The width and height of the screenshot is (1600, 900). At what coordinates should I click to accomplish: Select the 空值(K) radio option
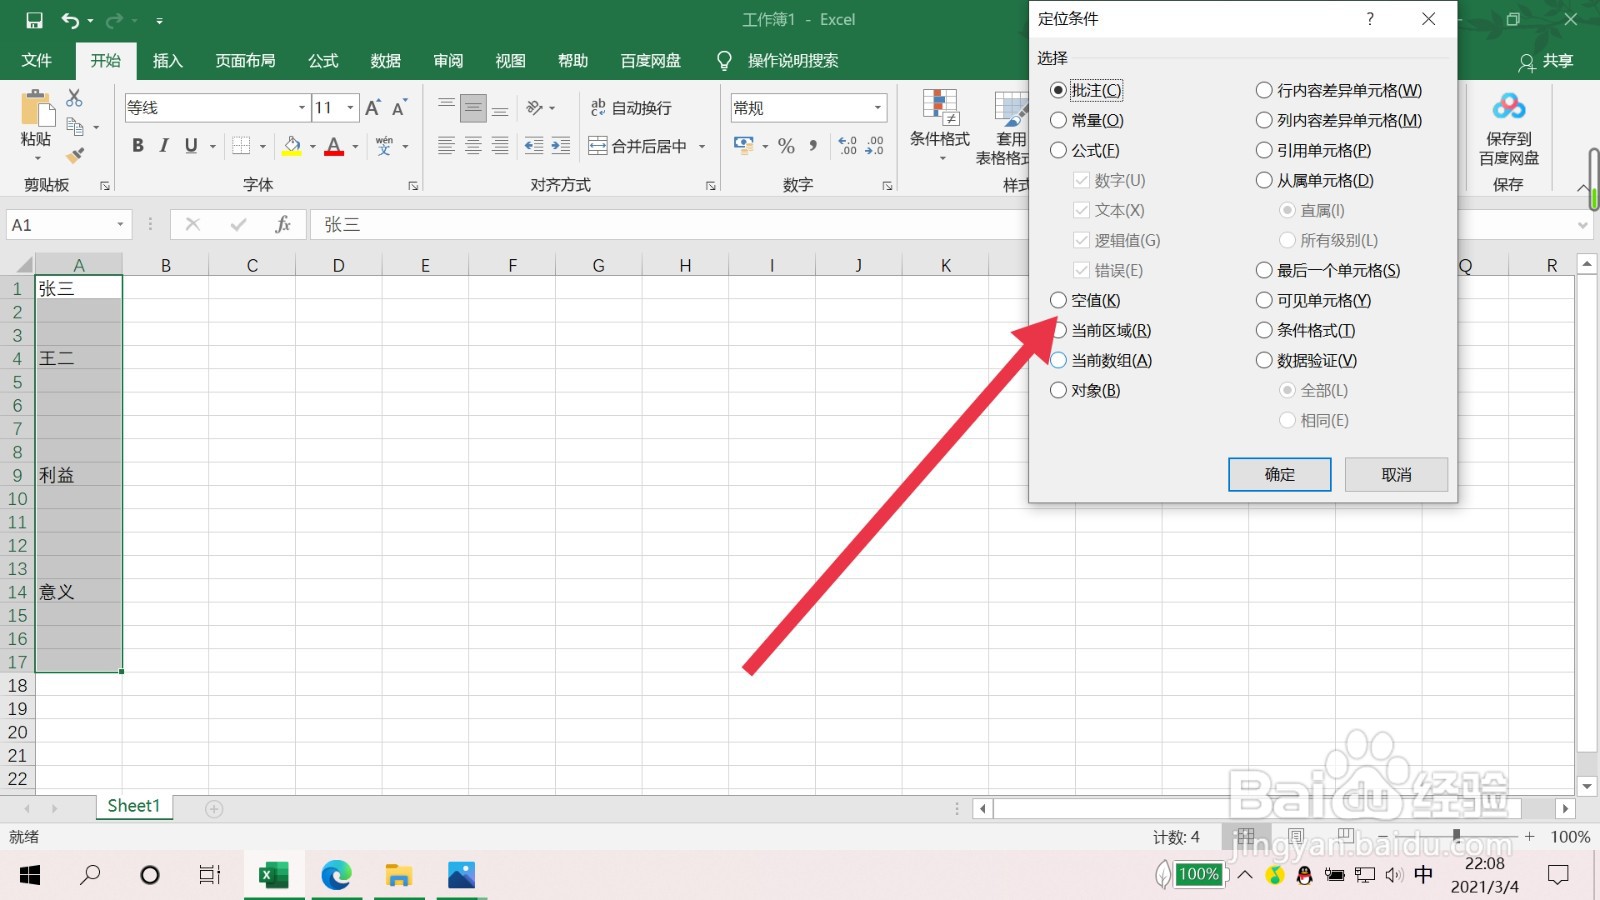click(1058, 300)
